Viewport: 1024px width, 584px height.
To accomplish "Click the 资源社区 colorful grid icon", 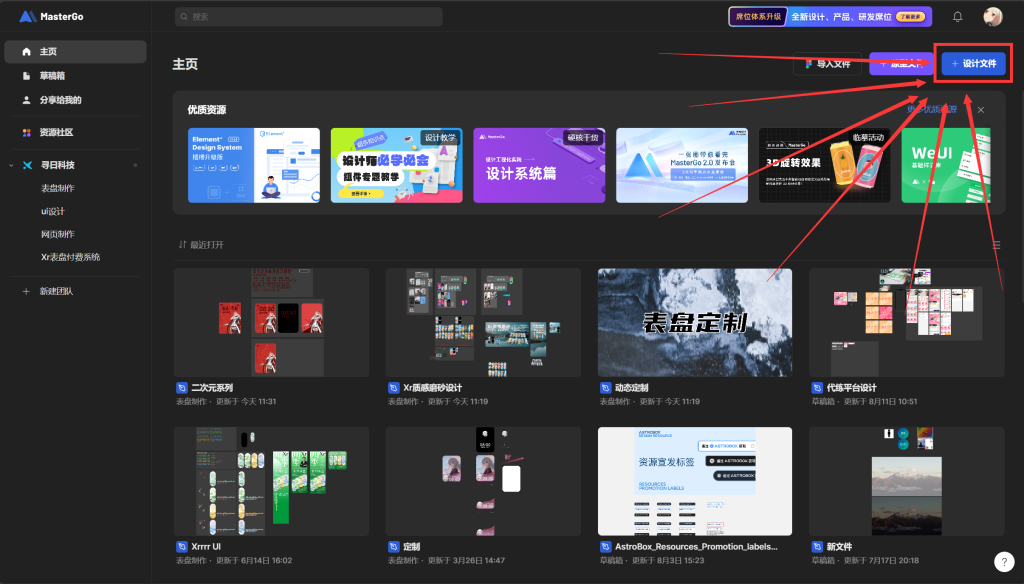I will click(27, 132).
